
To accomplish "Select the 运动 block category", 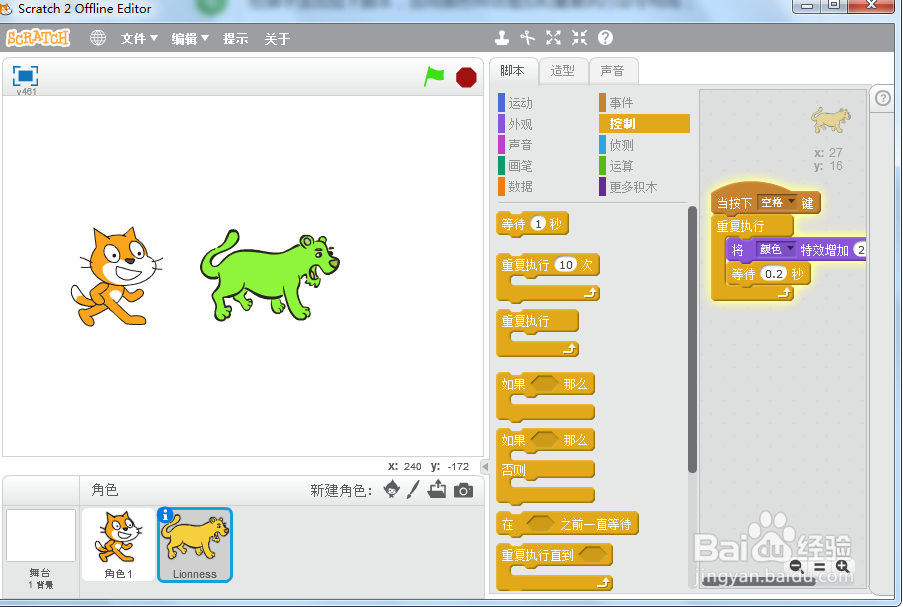I will pos(520,103).
